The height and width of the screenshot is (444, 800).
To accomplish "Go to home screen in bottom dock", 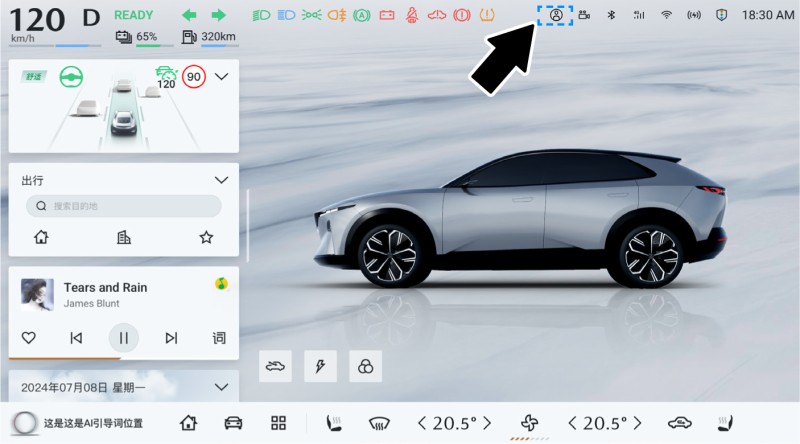I will [188, 423].
